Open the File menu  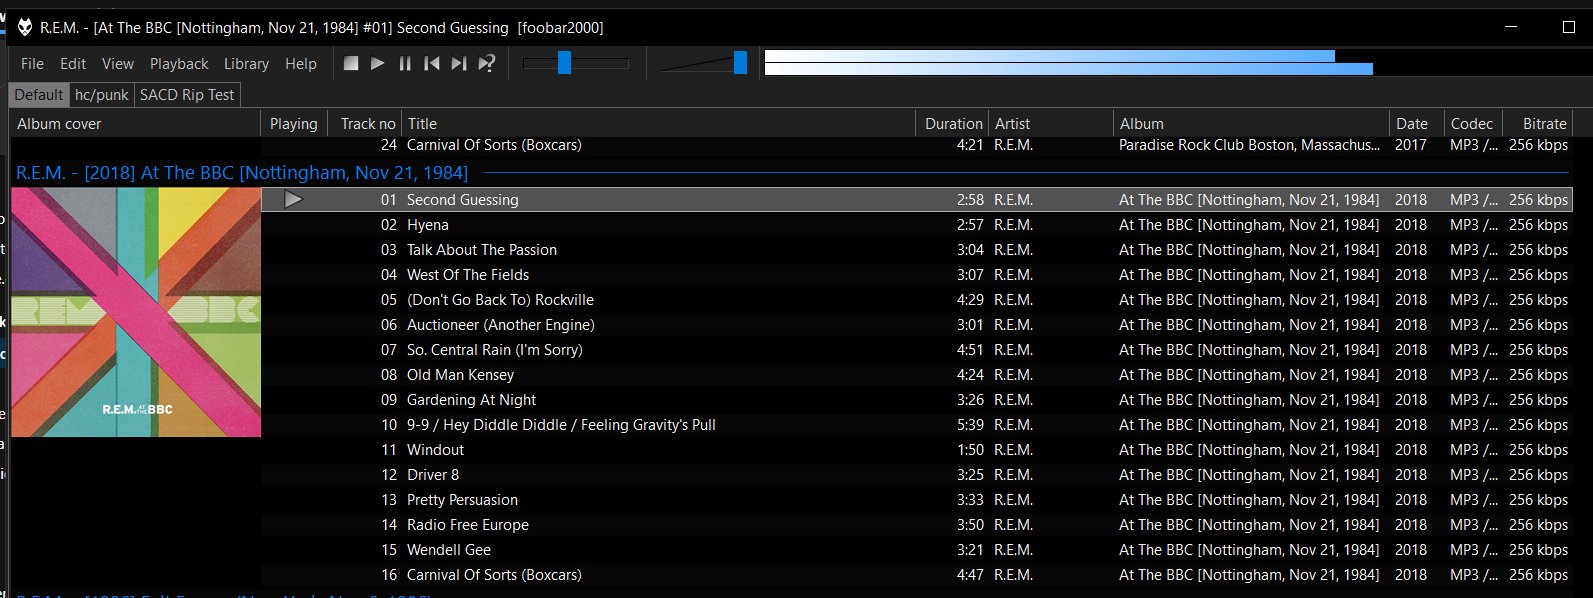pyautogui.click(x=32, y=63)
